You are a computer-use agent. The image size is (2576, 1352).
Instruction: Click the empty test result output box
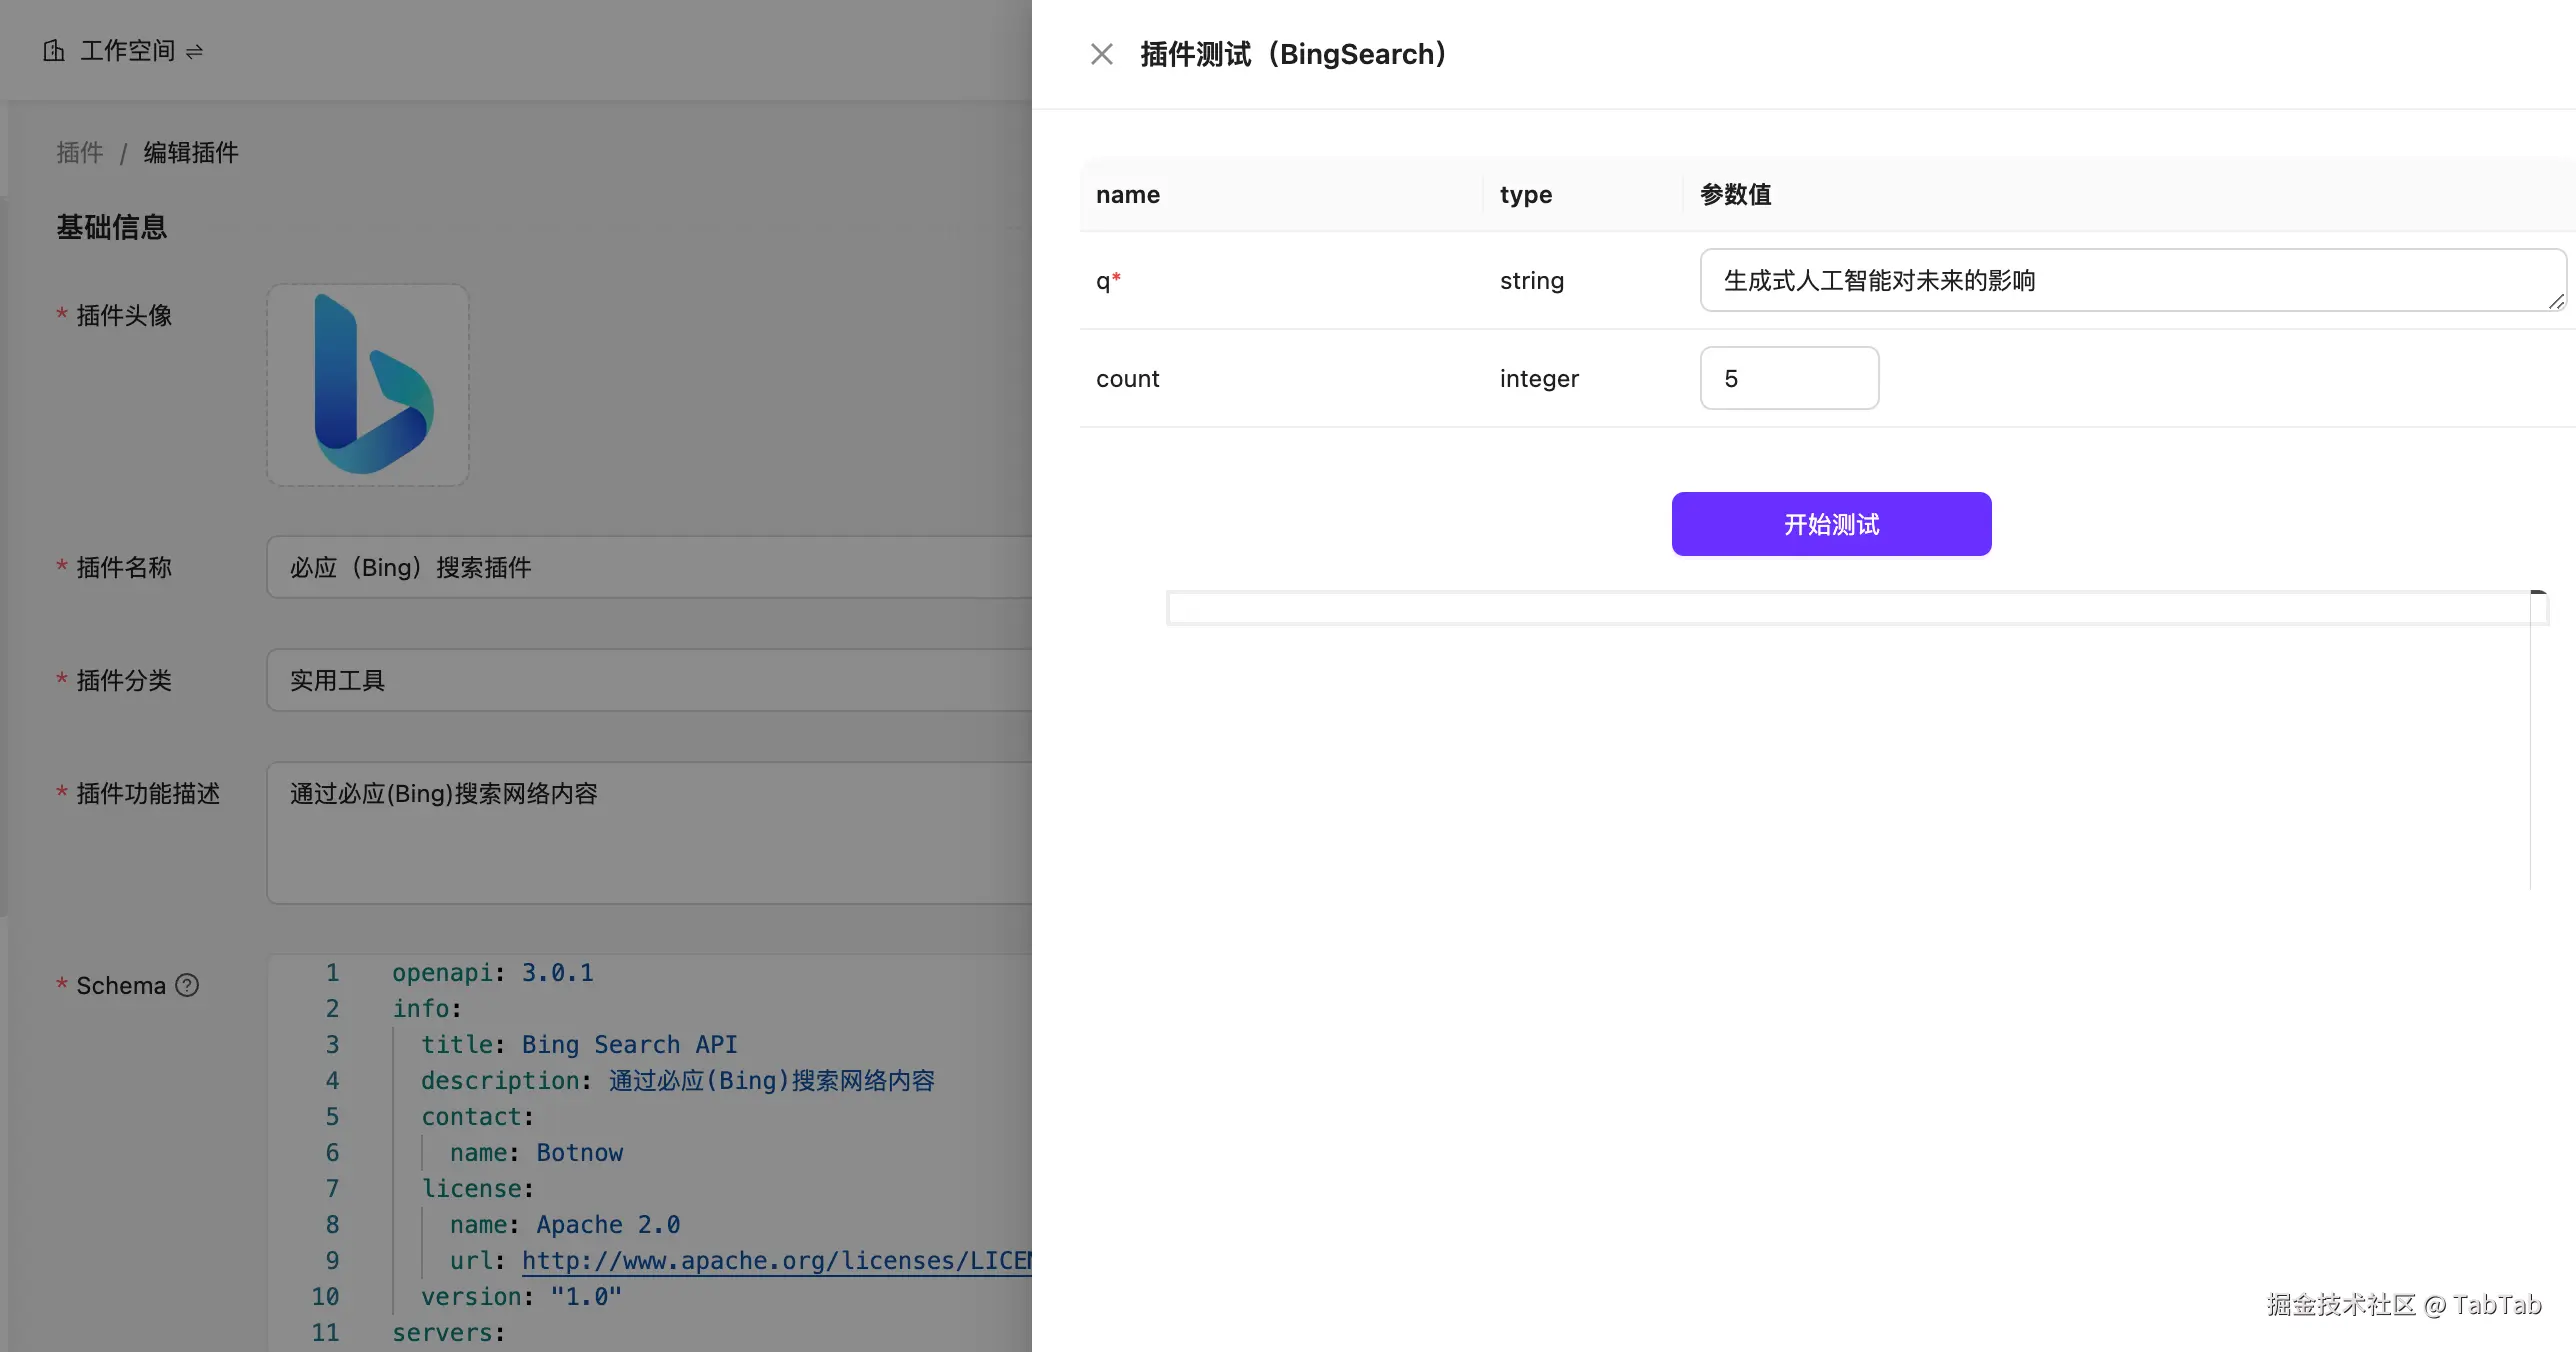1850,608
